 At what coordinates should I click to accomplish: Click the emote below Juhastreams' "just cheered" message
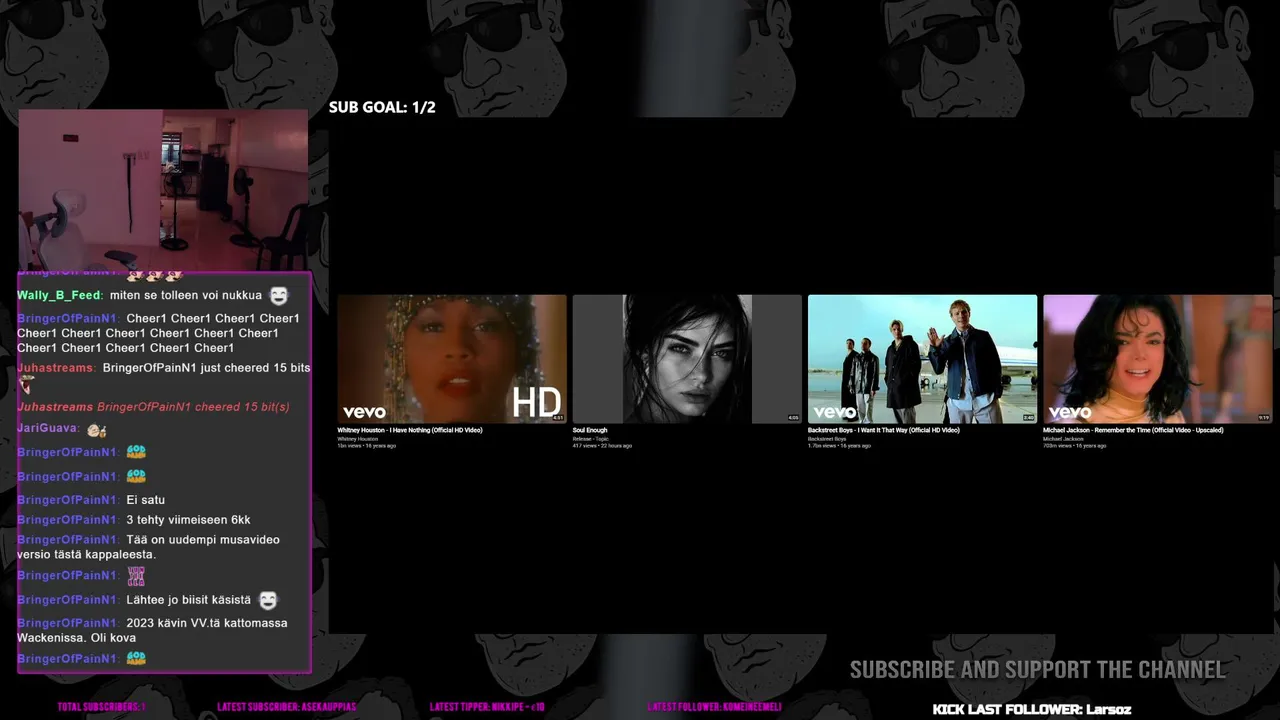pyautogui.click(x=26, y=386)
